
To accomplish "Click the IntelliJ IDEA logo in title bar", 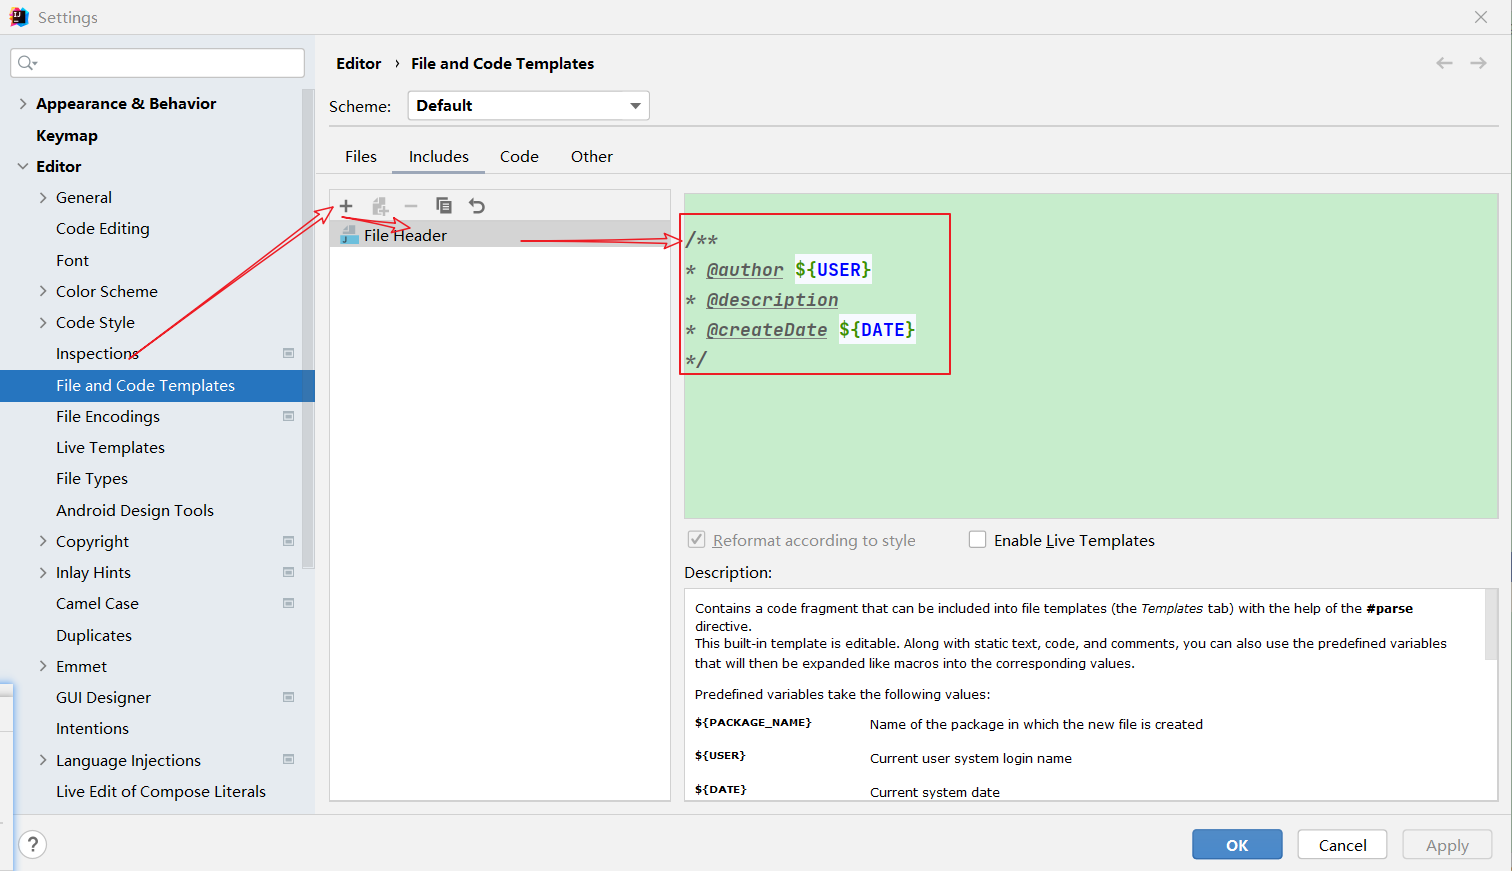I will (x=19, y=17).
